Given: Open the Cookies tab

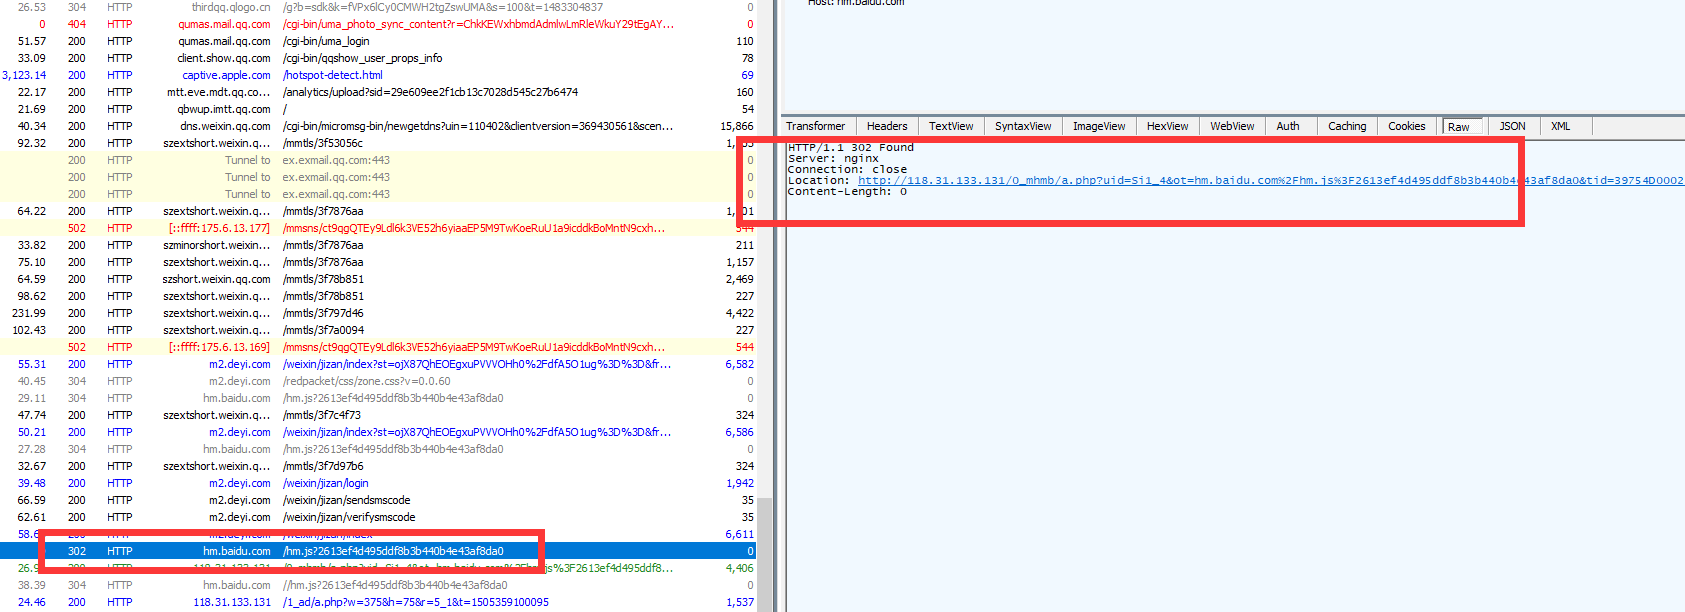Looking at the screenshot, I should click(x=1407, y=126).
